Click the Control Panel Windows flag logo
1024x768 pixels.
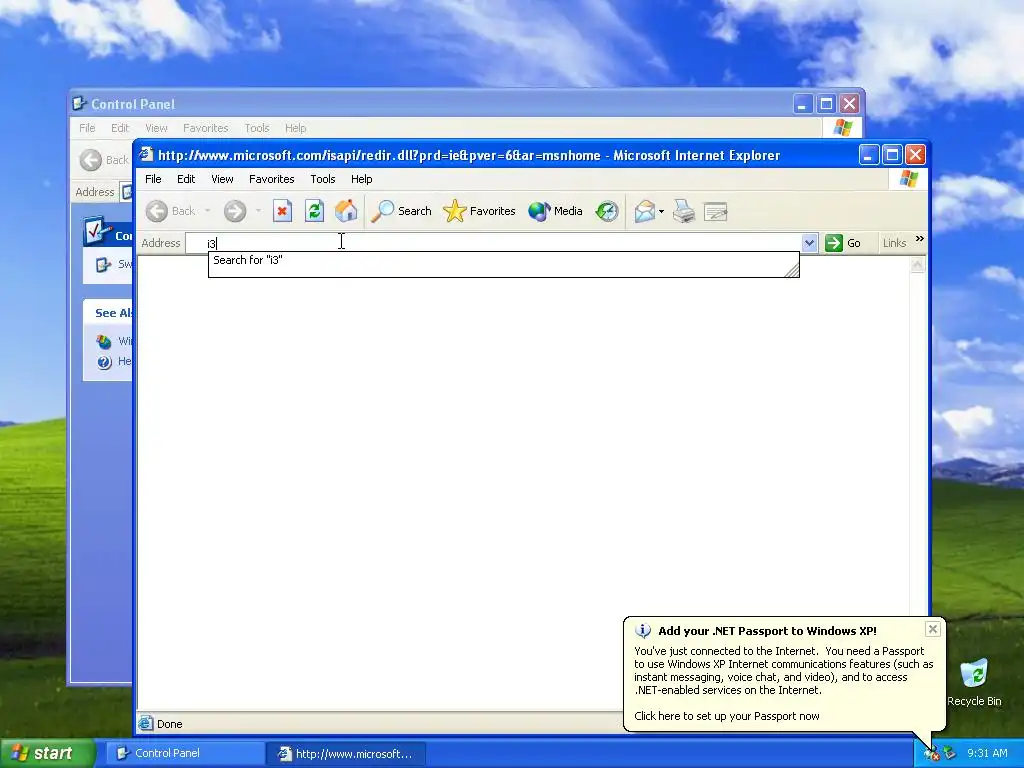click(x=842, y=127)
